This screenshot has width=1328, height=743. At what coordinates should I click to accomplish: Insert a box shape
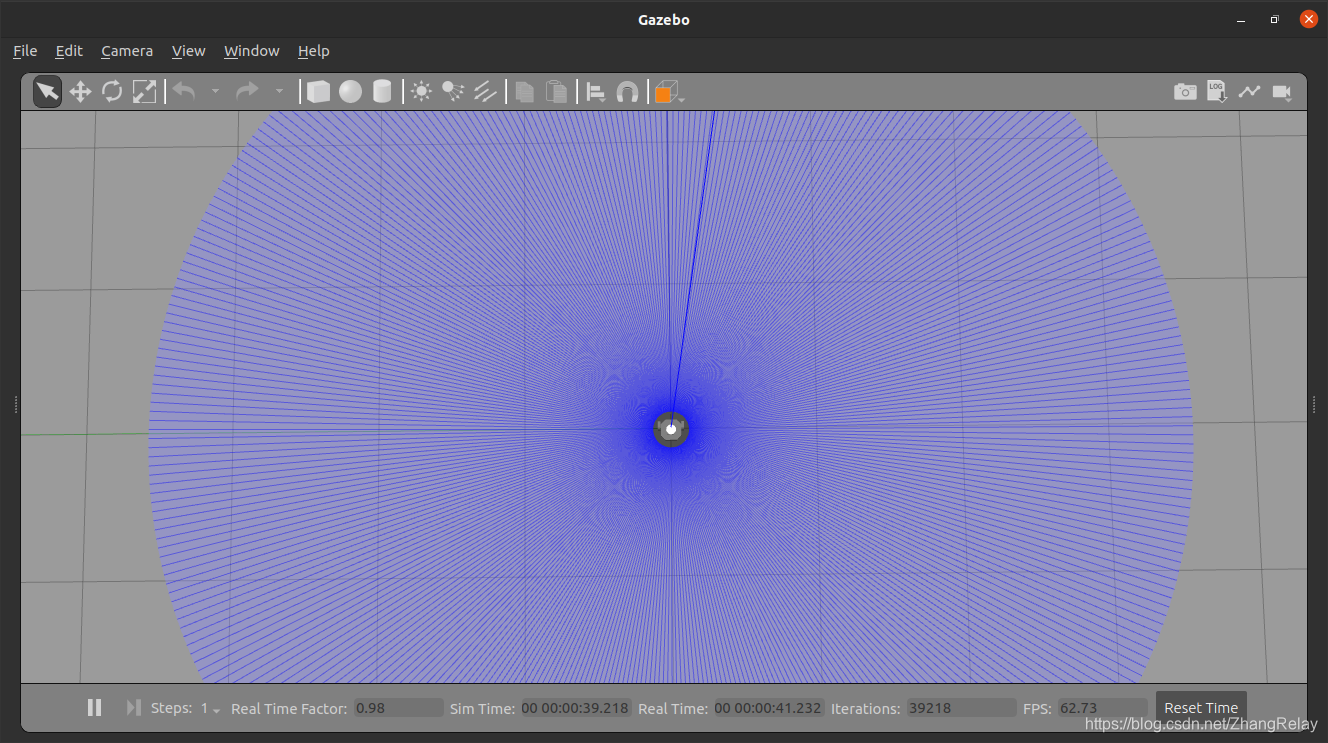tap(318, 92)
